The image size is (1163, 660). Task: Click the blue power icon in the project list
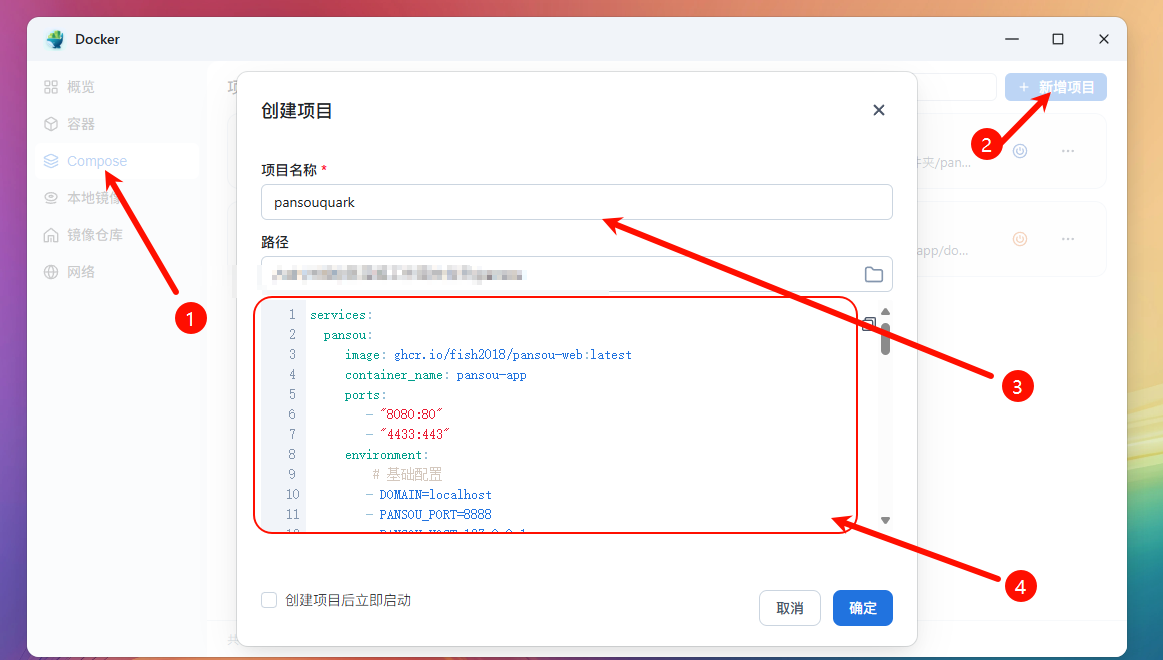click(x=1020, y=151)
